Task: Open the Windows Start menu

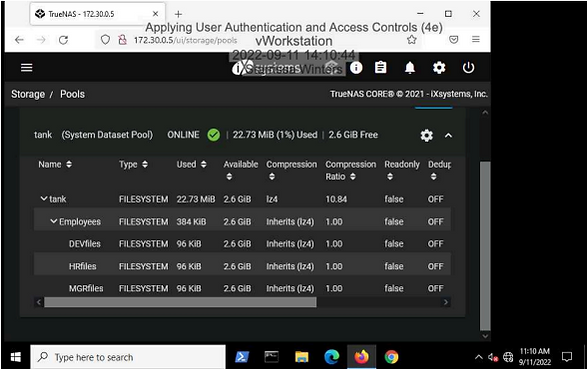Action: click(x=15, y=357)
